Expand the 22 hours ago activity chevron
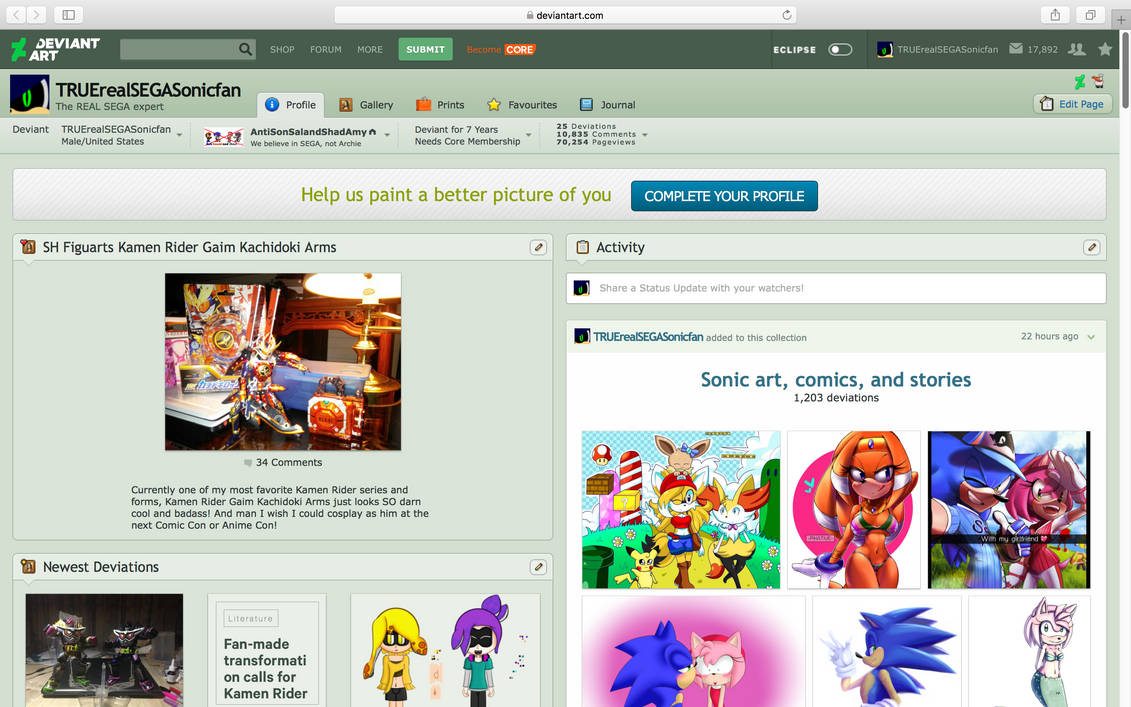Screen dimensions: 1131x707 [1091, 337]
